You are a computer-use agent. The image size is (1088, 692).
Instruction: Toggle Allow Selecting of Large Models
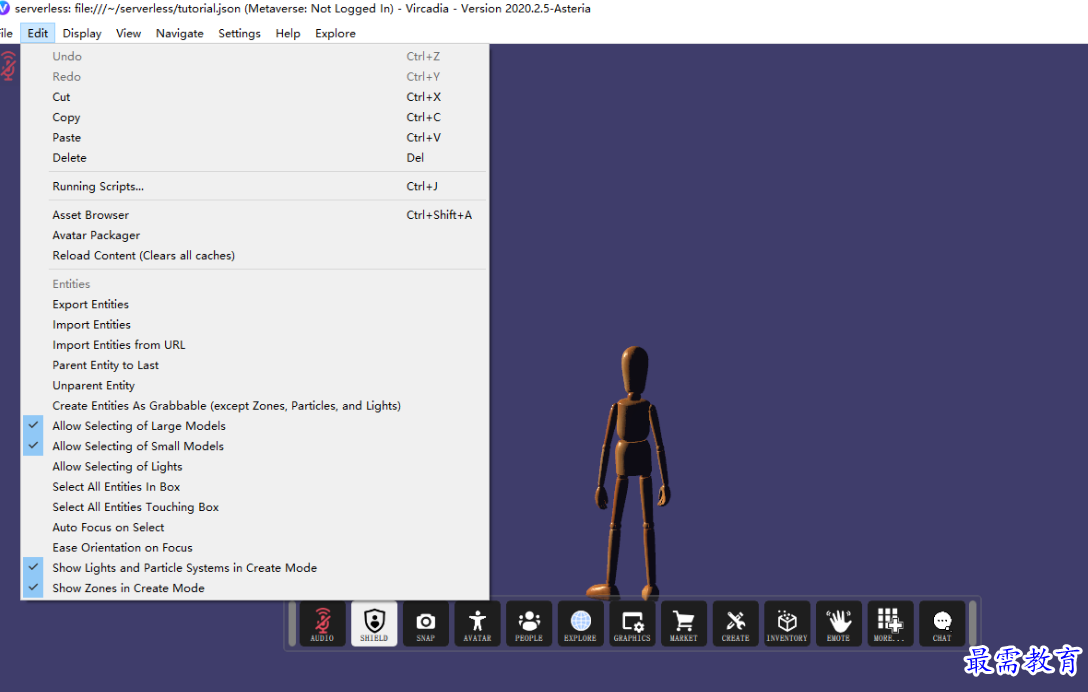click(255, 425)
